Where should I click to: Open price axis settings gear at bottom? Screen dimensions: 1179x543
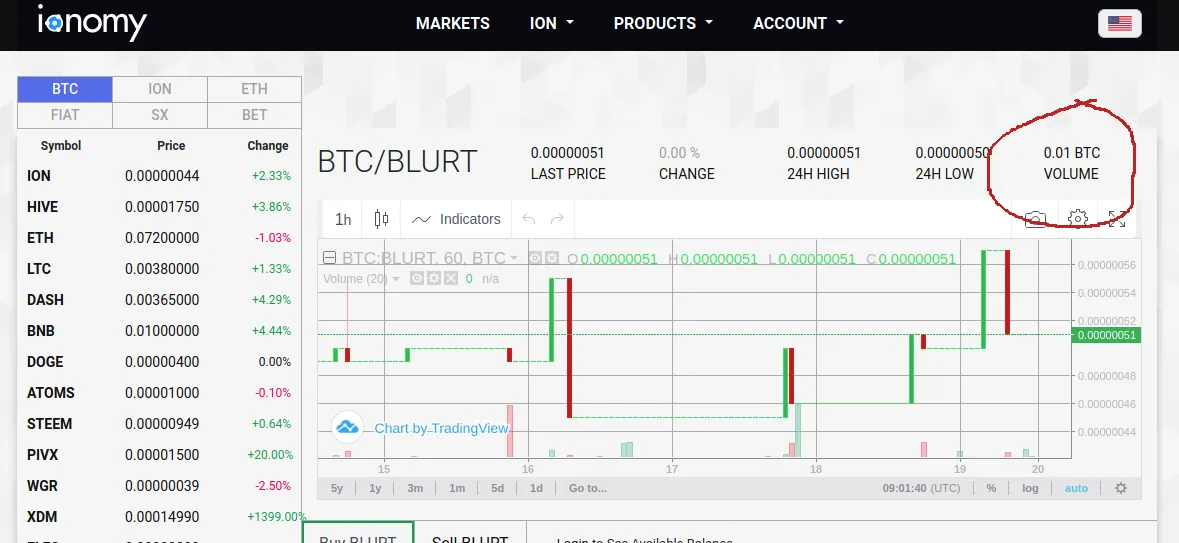point(1120,488)
